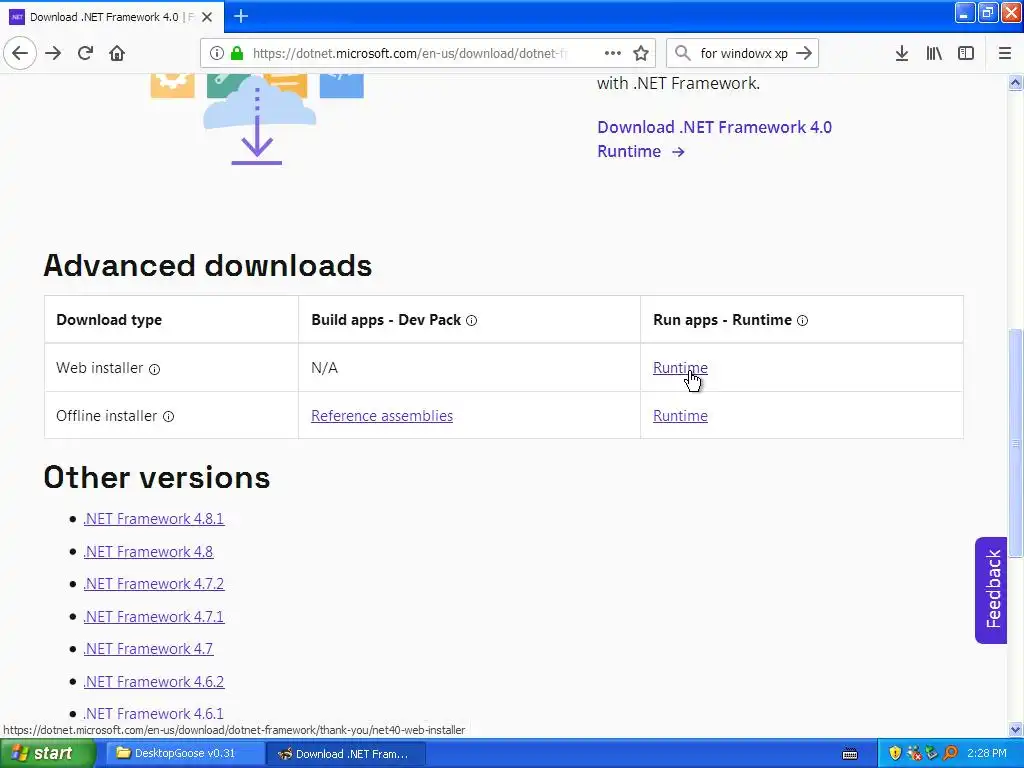Open .NET Framework 4.7.1 link
This screenshot has height=768, width=1024.
click(153, 616)
